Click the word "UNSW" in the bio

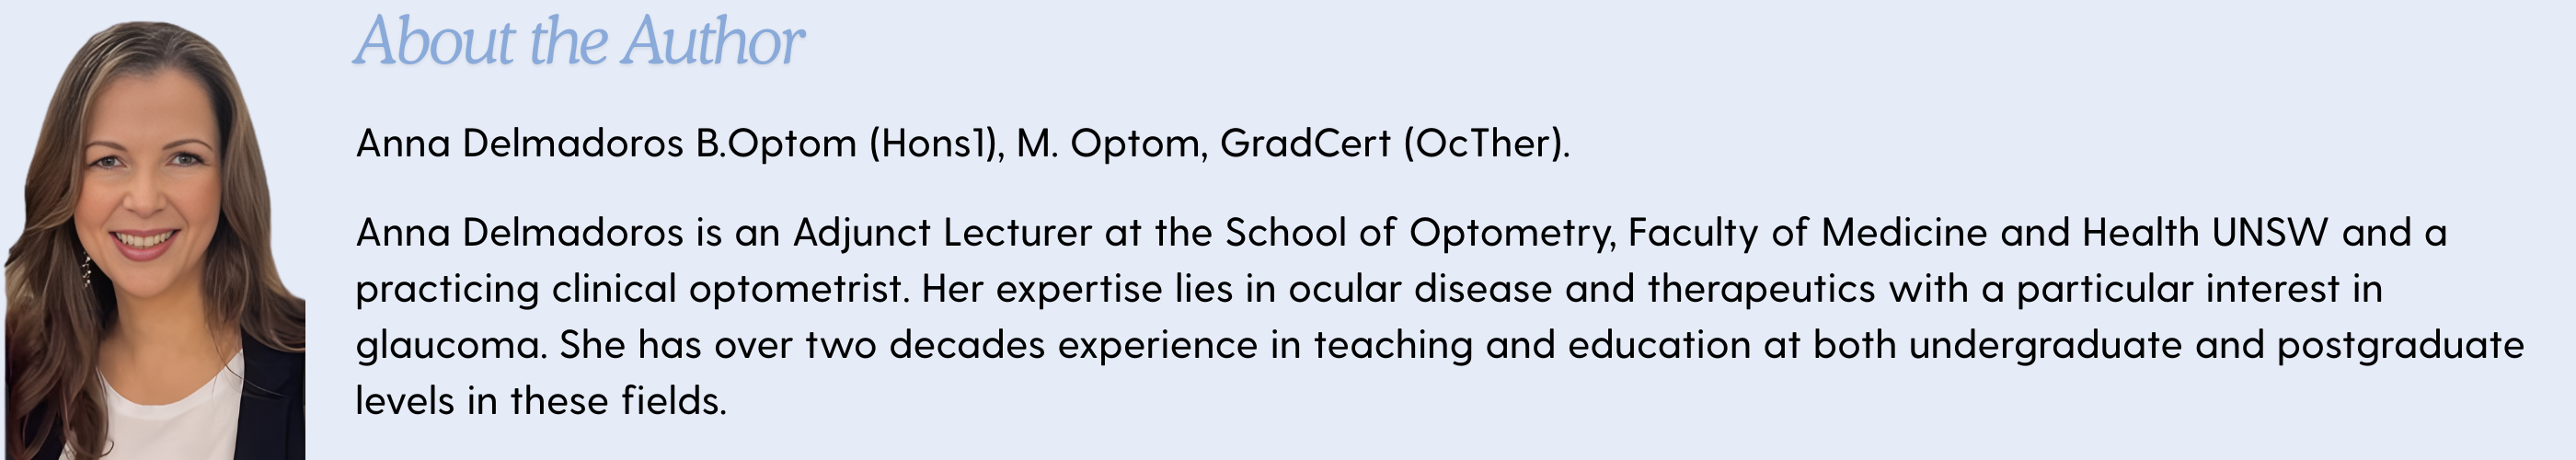(x=2270, y=233)
